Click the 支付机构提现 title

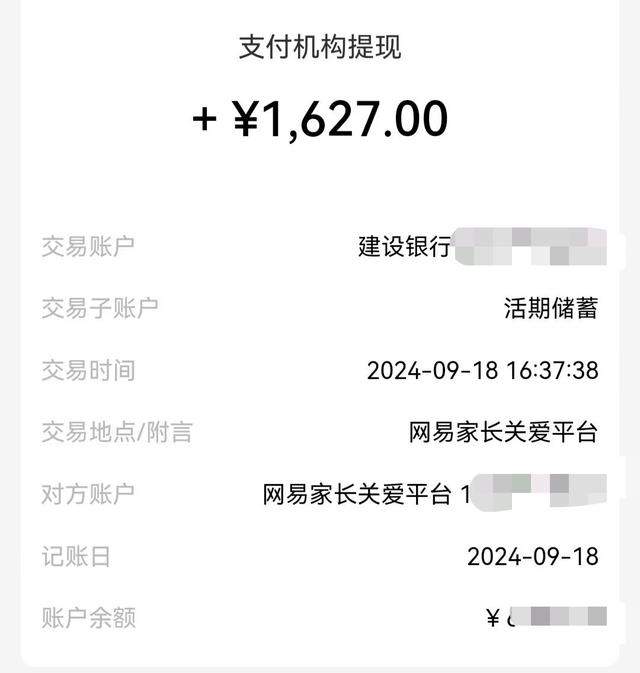[x=320, y=47]
